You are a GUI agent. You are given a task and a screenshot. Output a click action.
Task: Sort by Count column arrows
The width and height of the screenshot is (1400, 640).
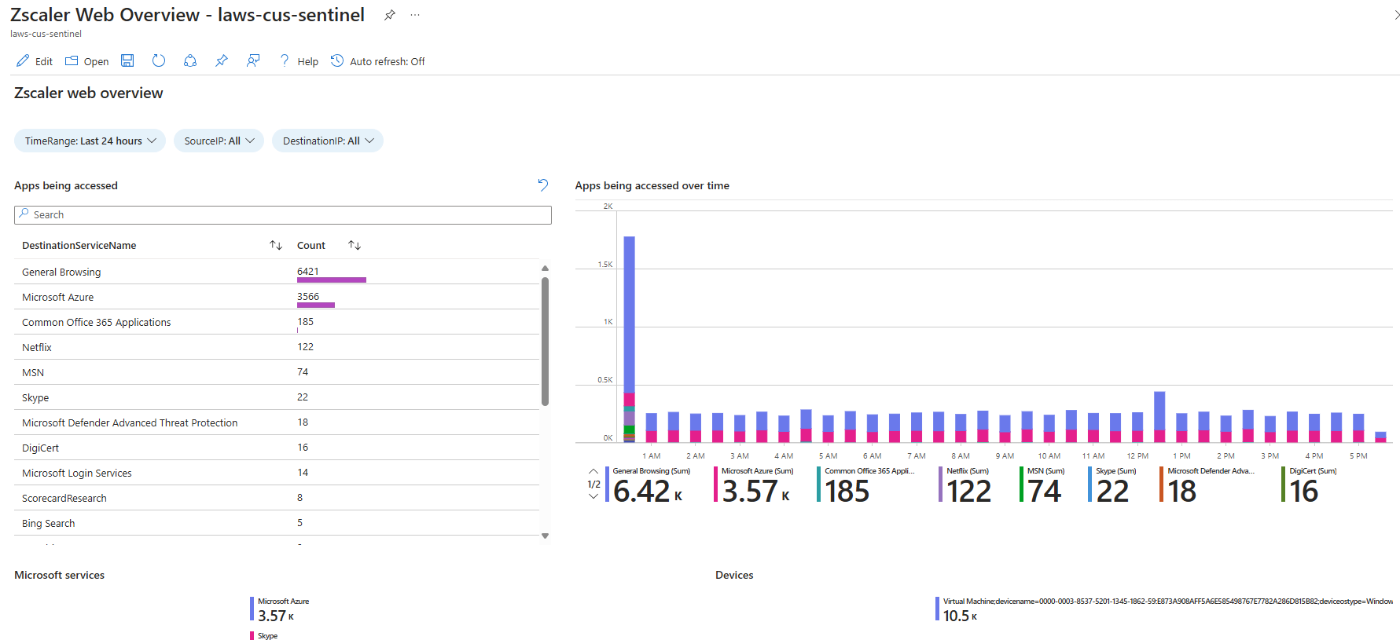pos(354,245)
